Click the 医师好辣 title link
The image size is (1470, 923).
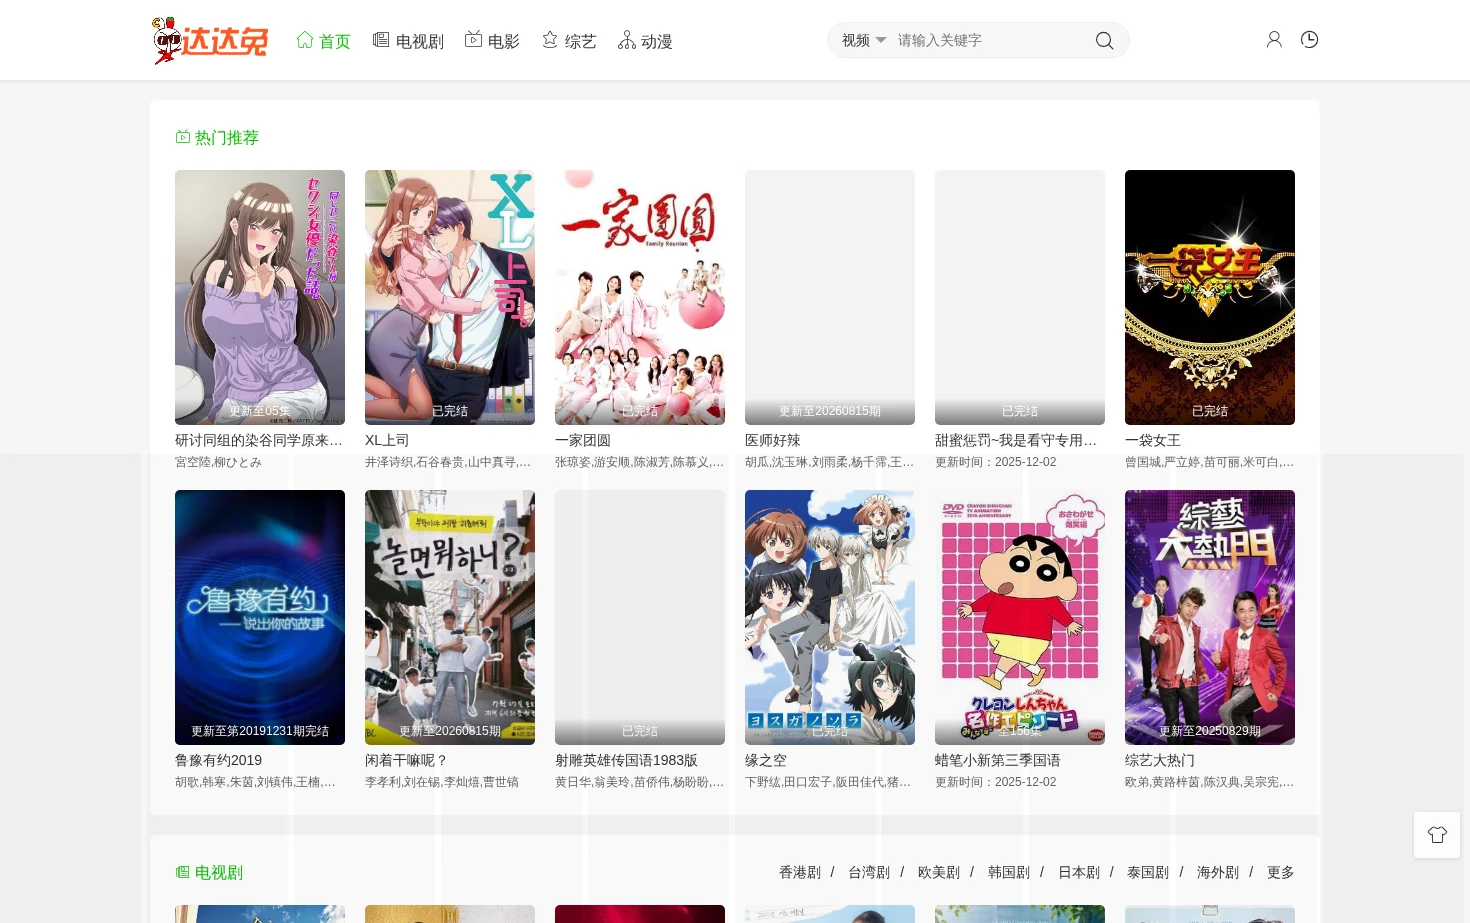point(773,440)
